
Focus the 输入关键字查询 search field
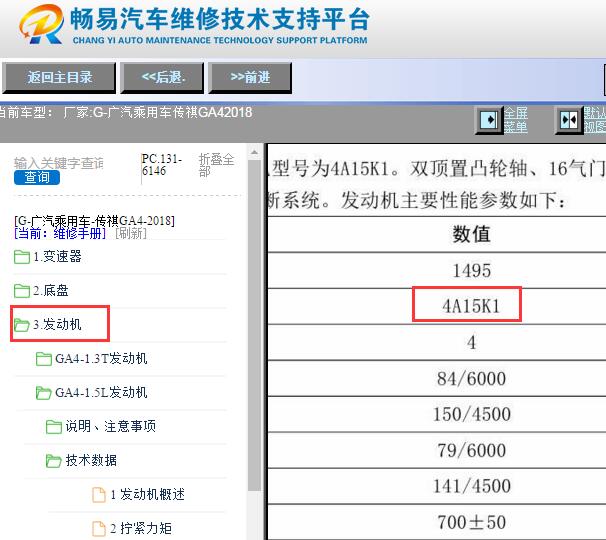59,163
